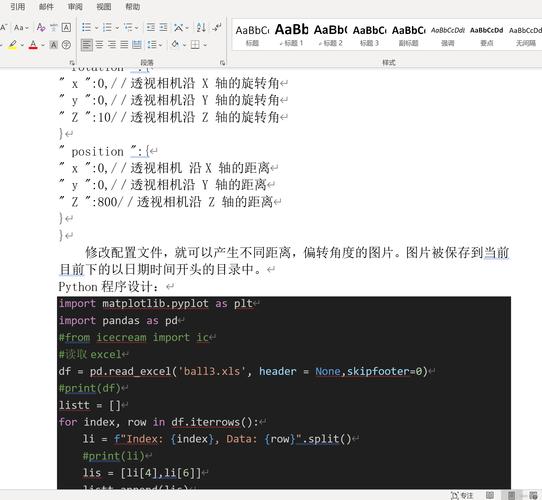
Task: Open bullet library dropdown arrow
Action: tap(96, 28)
